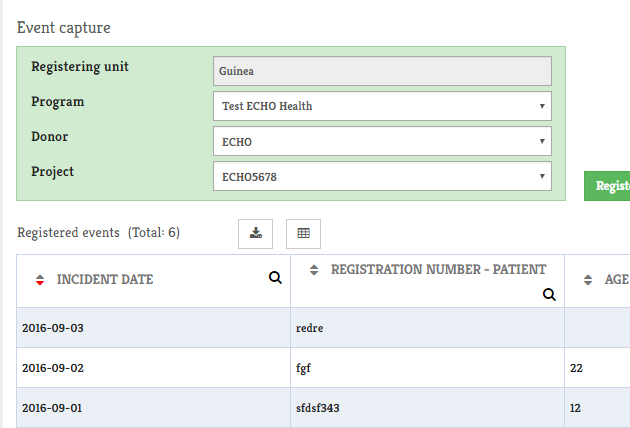Click the registration number cell 'sfdsf343'
The height and width of the screenshot is (428, 630).
click(320, 408)
